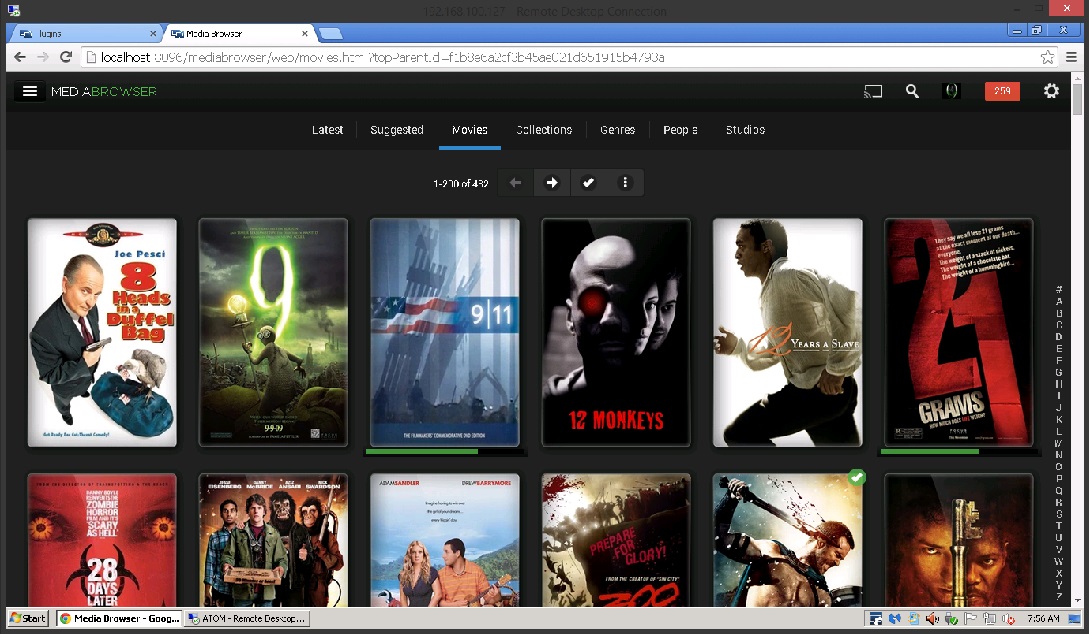This screenshot has height=634, width=1089.
Task: Jump to # in alphabet picker
Action: pyautogui.click(x=1059, y=289)
